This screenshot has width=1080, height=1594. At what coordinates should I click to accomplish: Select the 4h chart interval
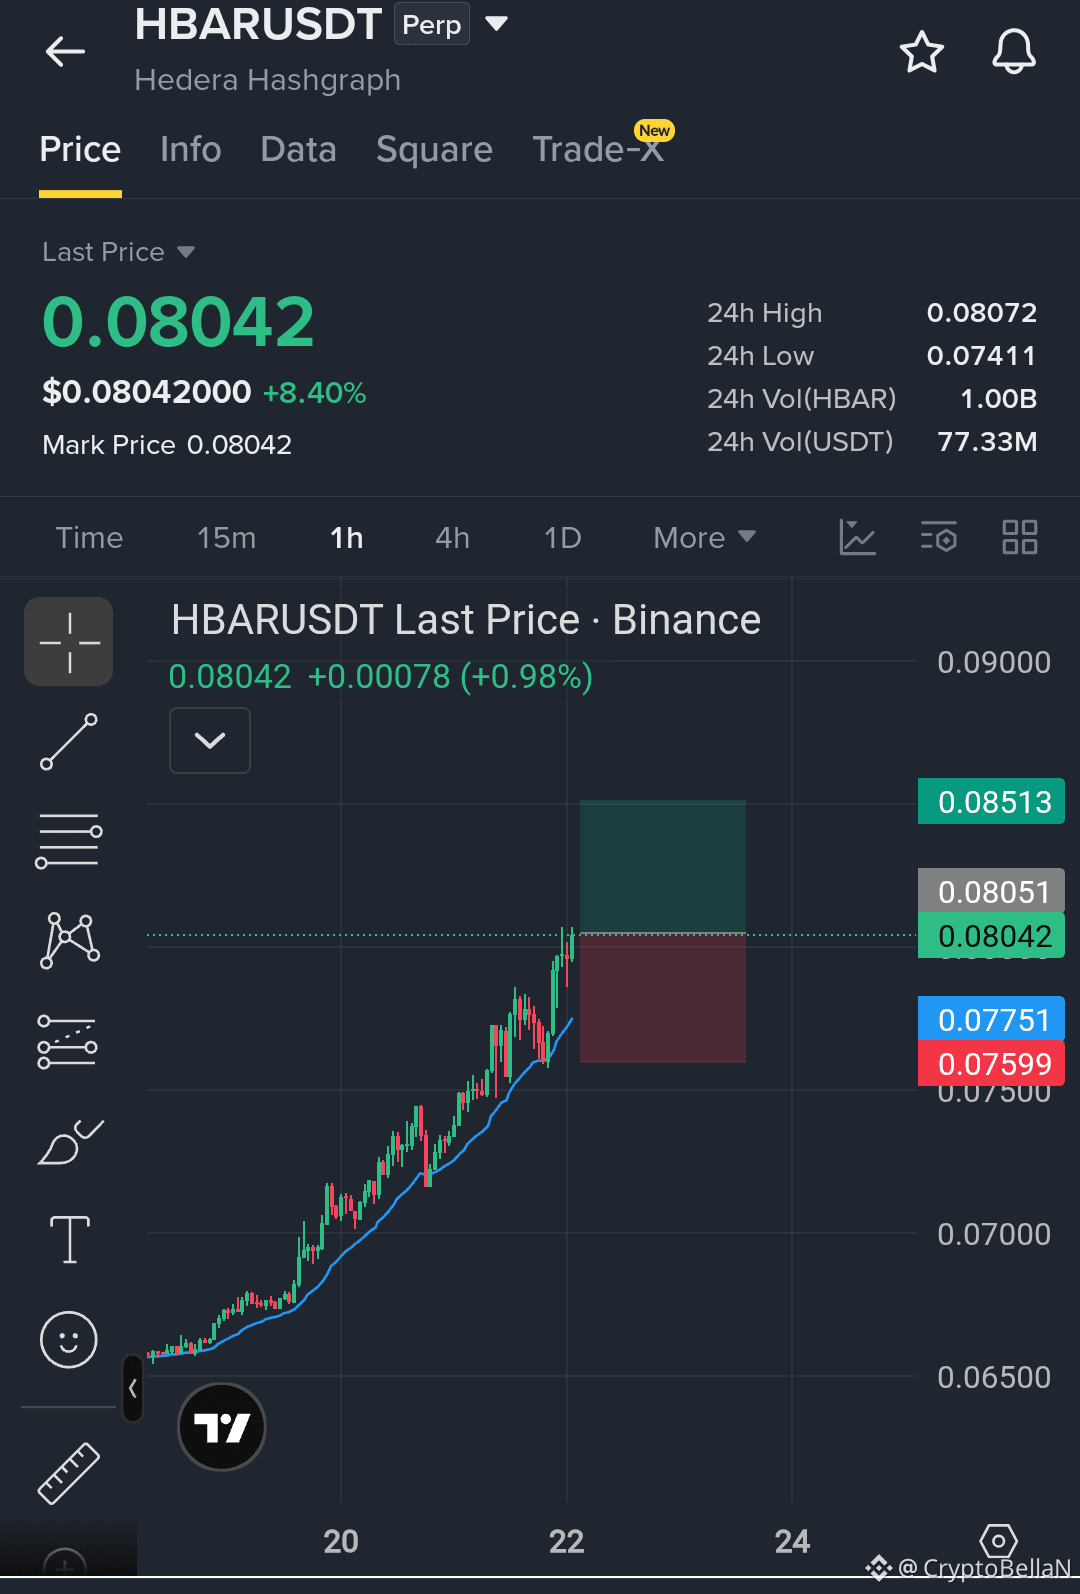(x=452, y=538)
